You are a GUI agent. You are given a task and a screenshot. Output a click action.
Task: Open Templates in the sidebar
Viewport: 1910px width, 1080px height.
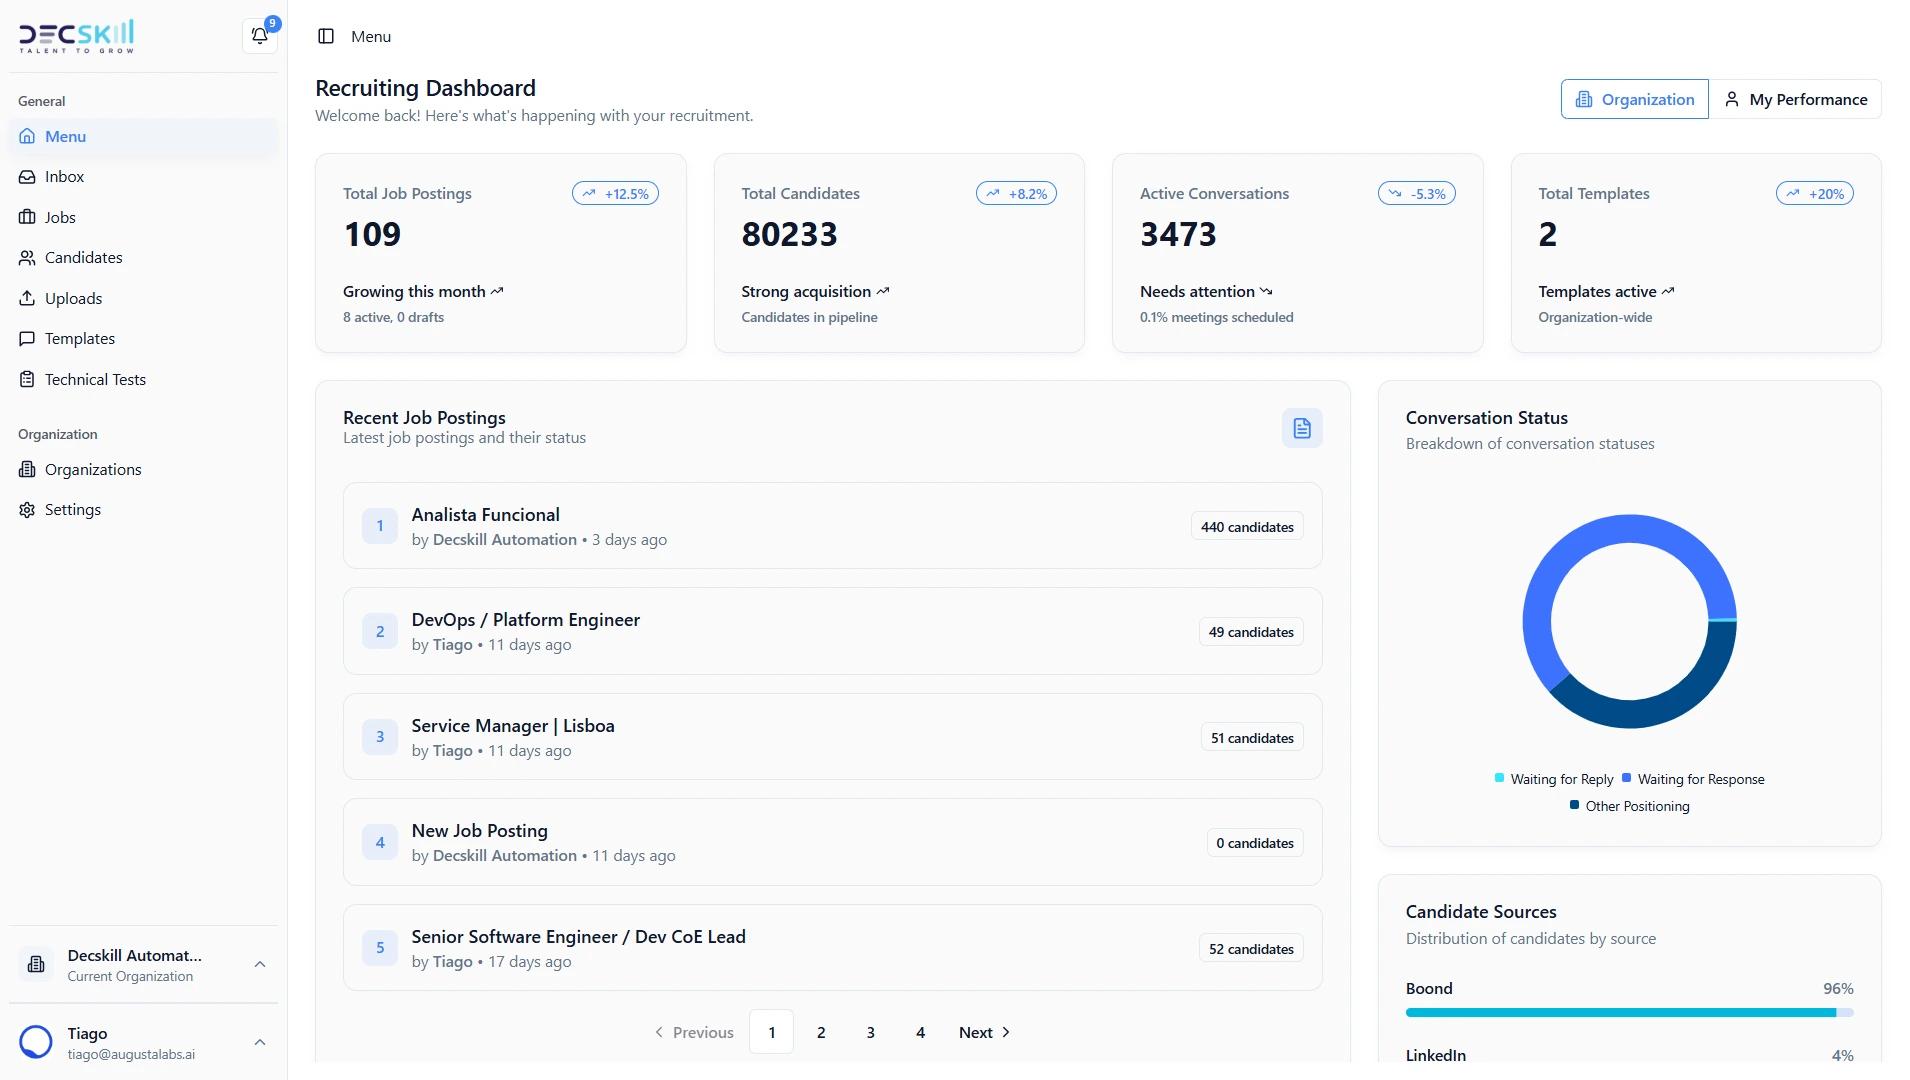tap(143, 339)
